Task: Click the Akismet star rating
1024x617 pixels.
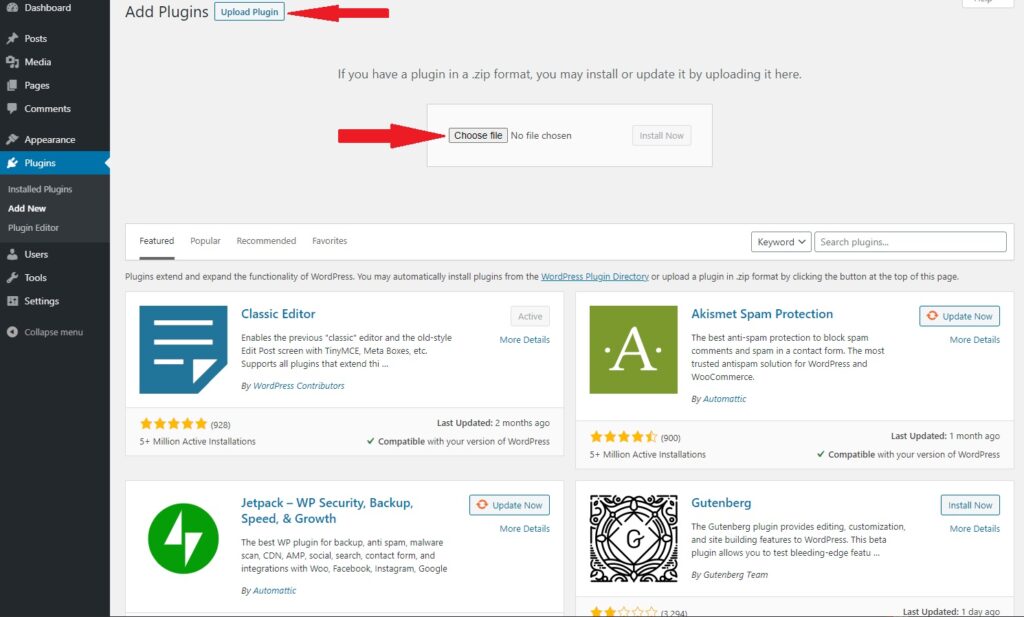Action: [623, 437]
